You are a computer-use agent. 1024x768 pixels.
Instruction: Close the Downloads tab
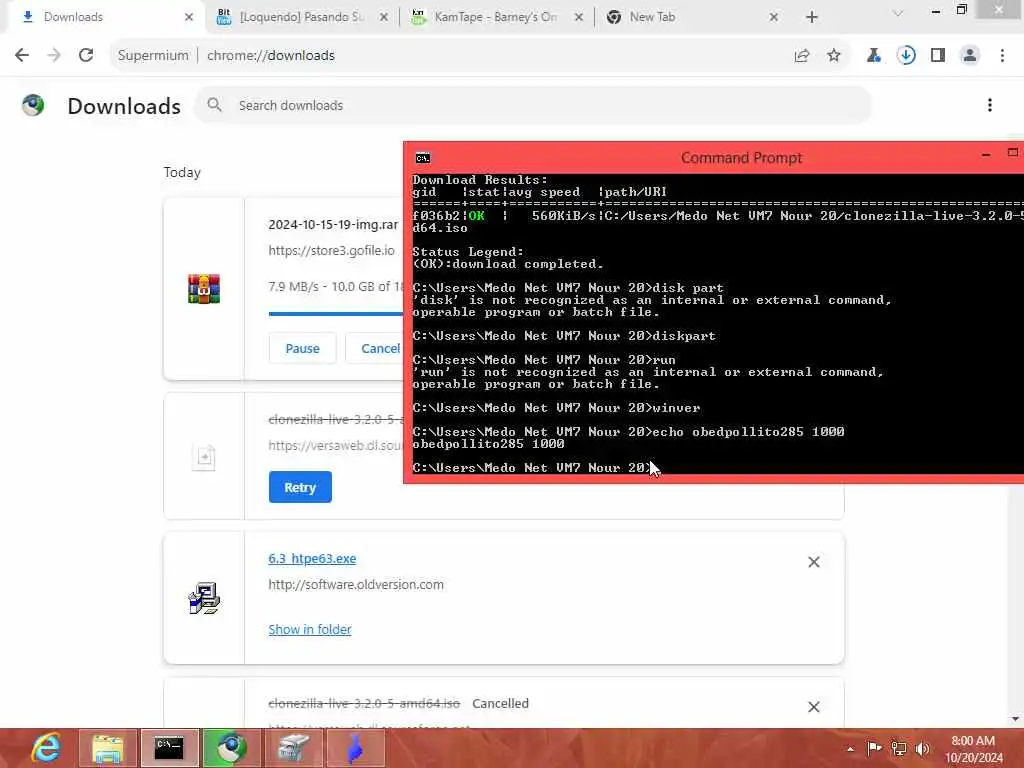click(189, 17)
